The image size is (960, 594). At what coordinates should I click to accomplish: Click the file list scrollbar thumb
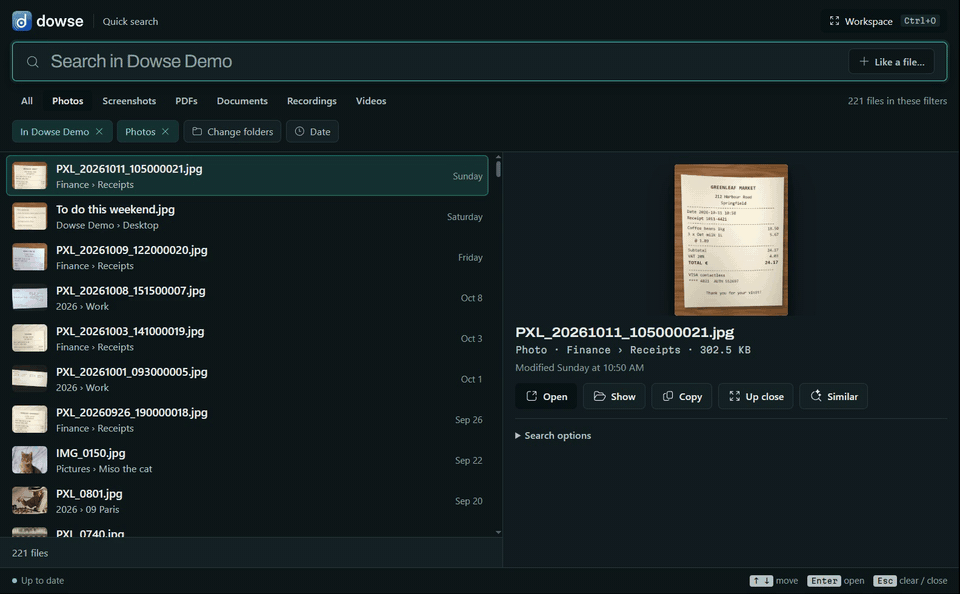coord(498,168)
